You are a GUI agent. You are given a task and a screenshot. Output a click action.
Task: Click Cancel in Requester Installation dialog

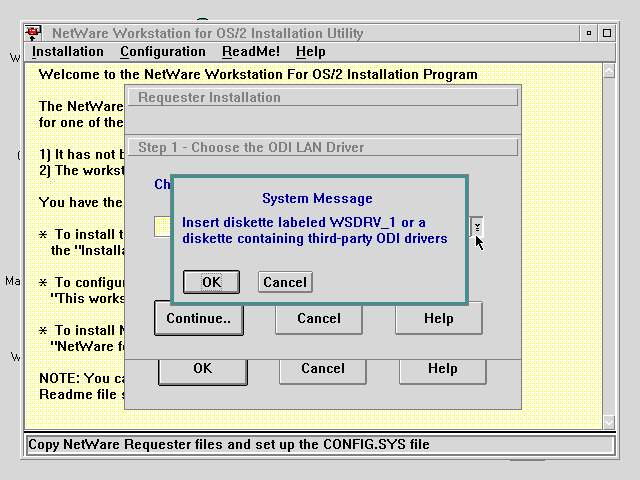(323, 372)
